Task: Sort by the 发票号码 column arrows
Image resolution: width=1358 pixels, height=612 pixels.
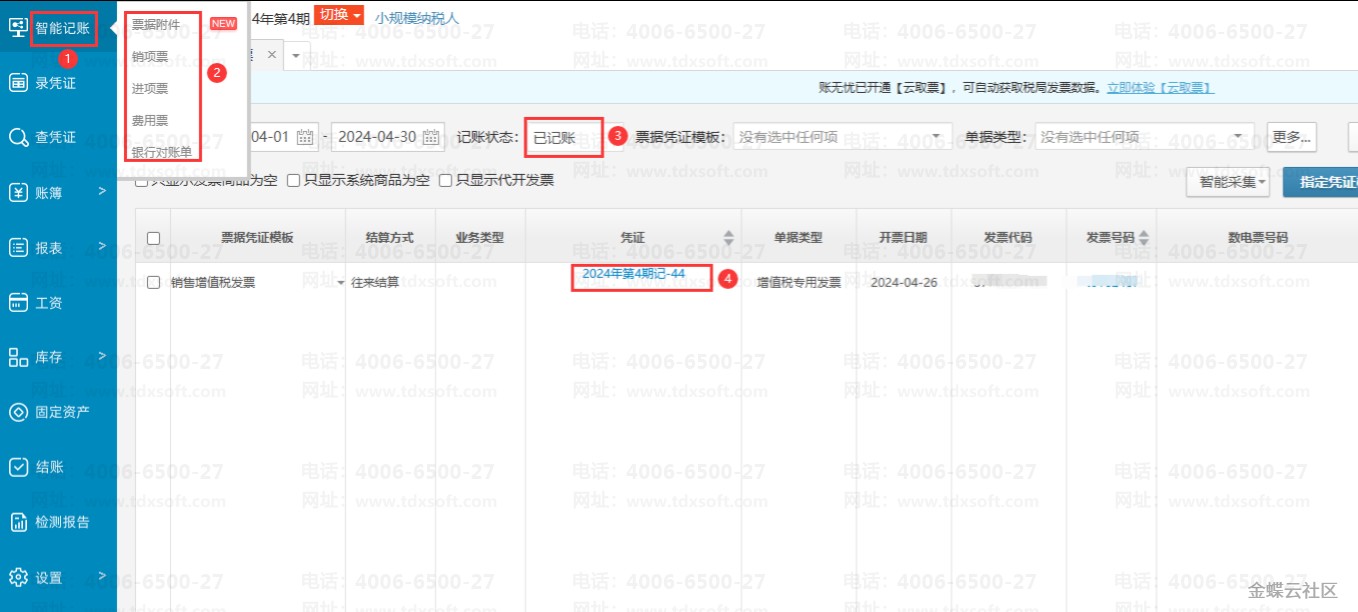Action: (x=1144, y=238)
